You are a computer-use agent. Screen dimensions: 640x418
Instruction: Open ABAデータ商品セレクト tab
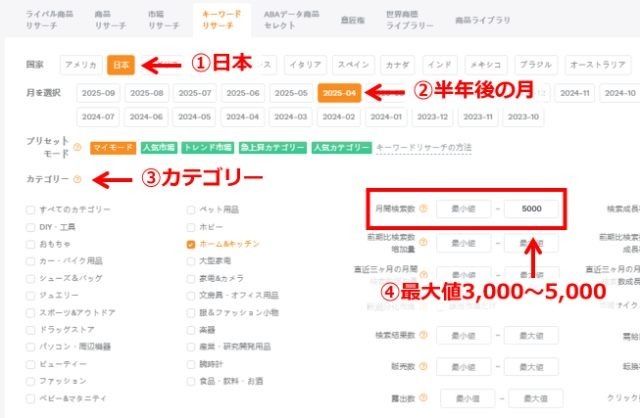[291, 20]
